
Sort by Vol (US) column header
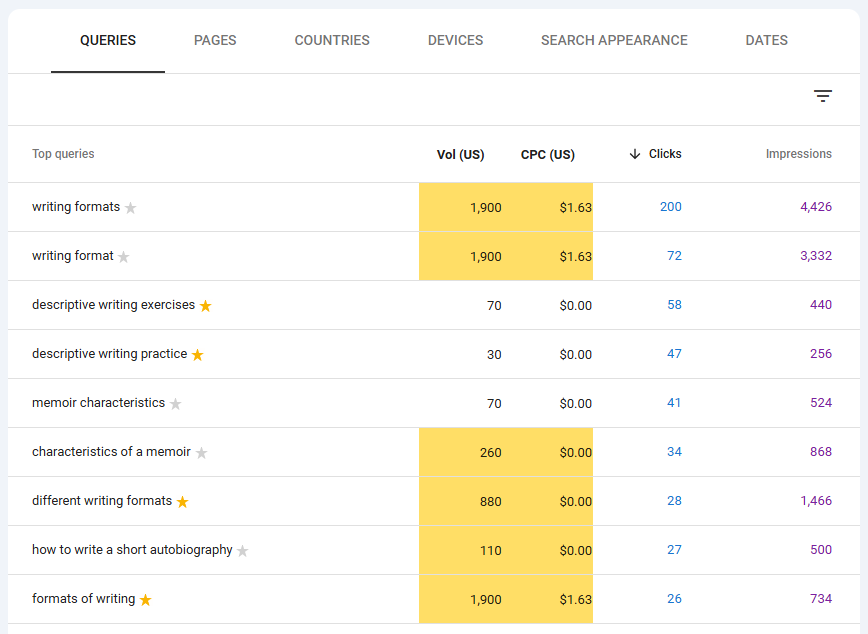pyautogui.click(x=460, y=155)
